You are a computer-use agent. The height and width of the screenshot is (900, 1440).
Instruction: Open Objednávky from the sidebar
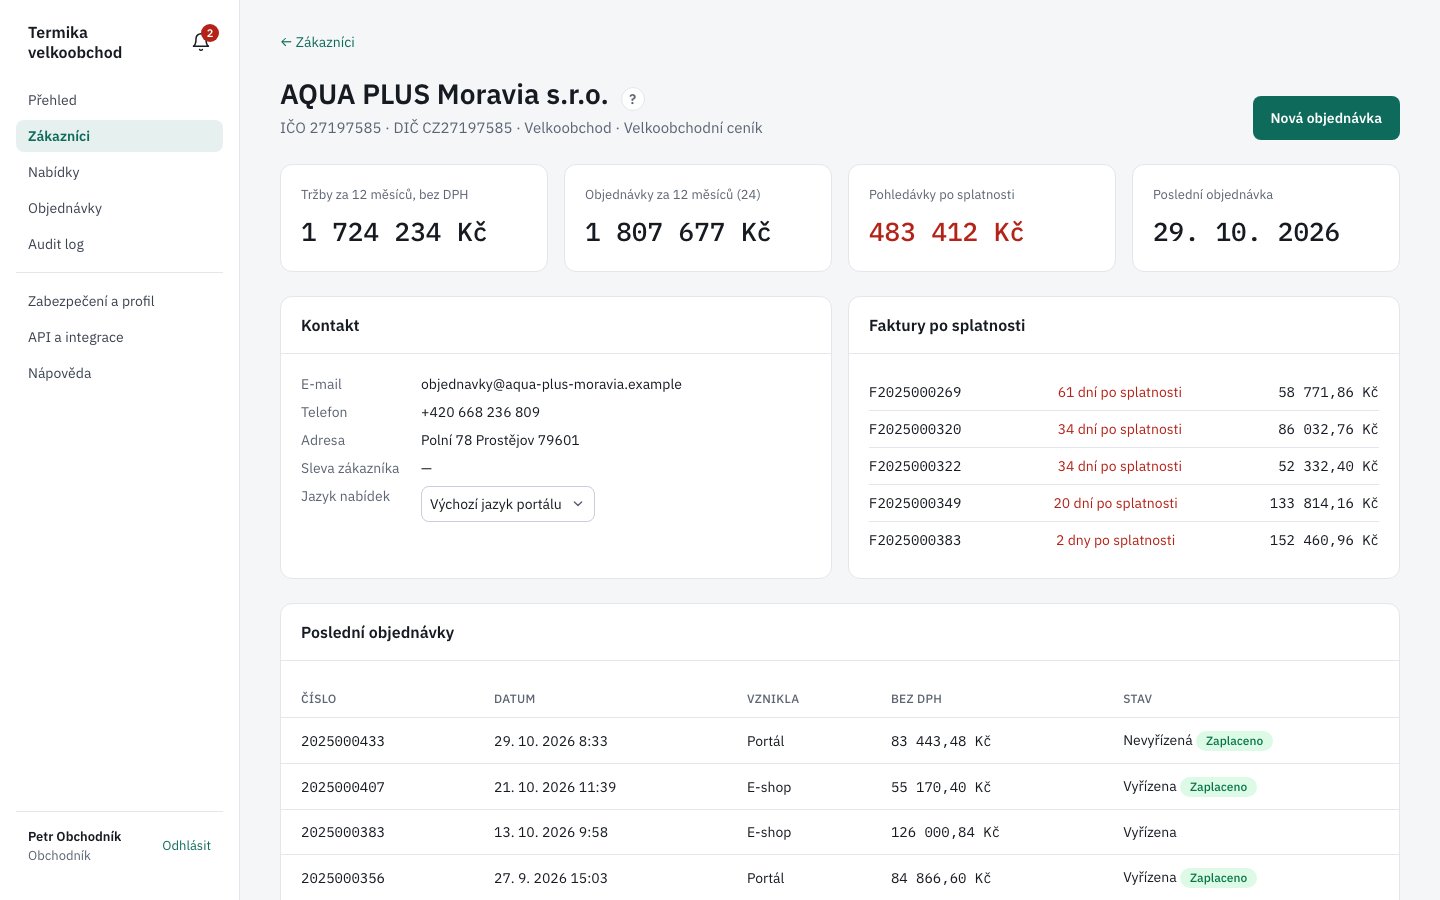119,208
